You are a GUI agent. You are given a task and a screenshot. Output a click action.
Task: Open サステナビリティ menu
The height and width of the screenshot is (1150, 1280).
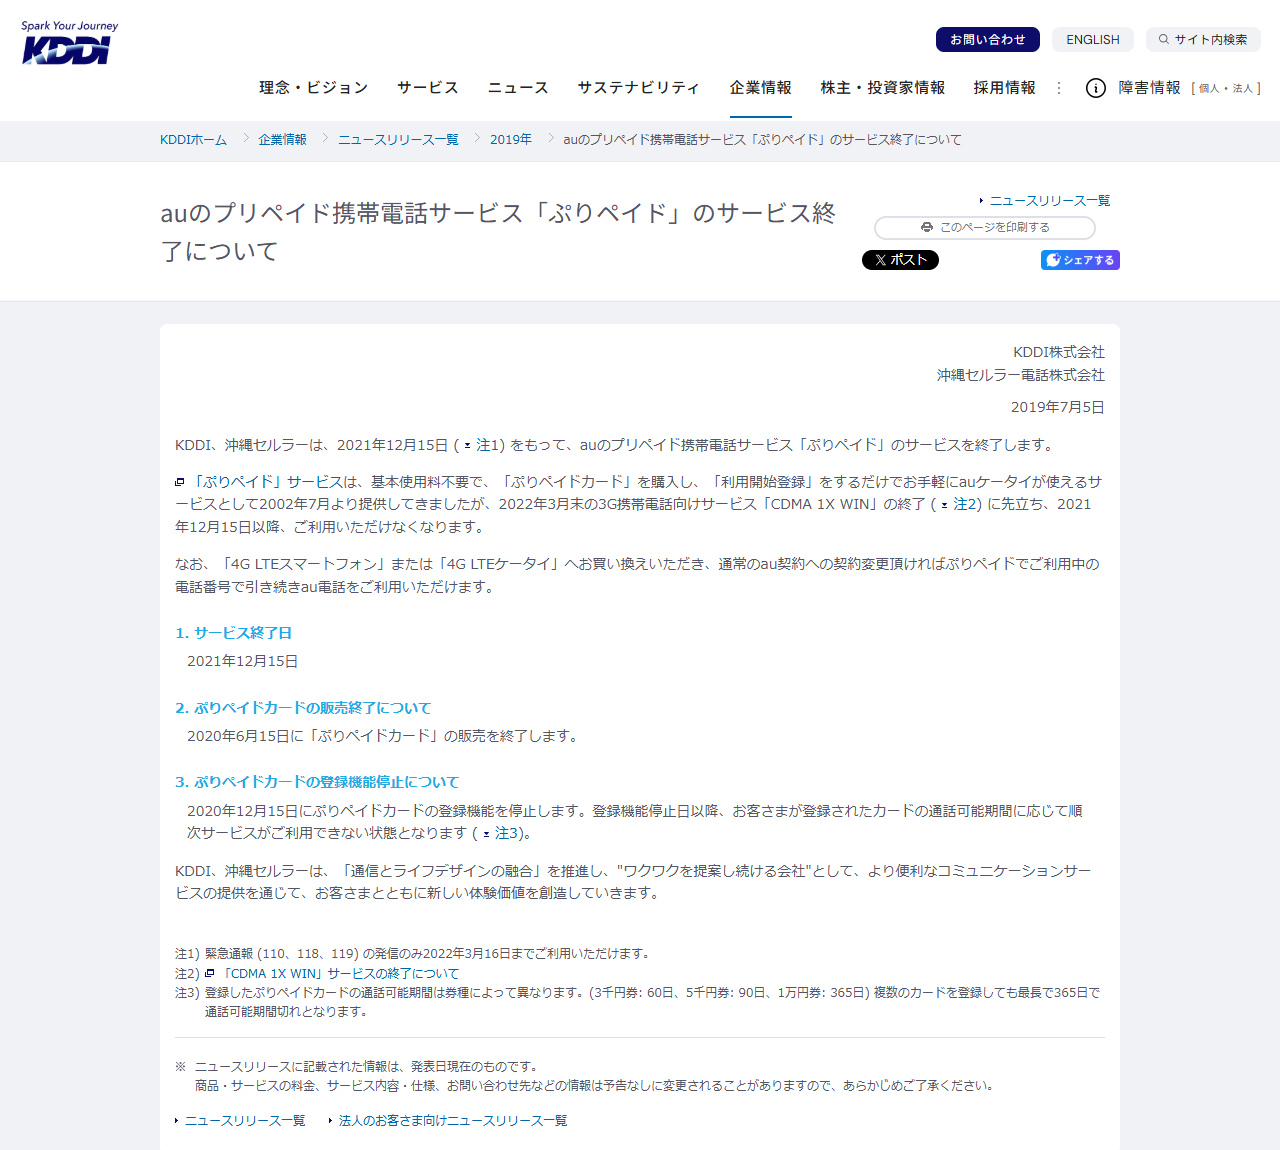click(x=639, y=88)
